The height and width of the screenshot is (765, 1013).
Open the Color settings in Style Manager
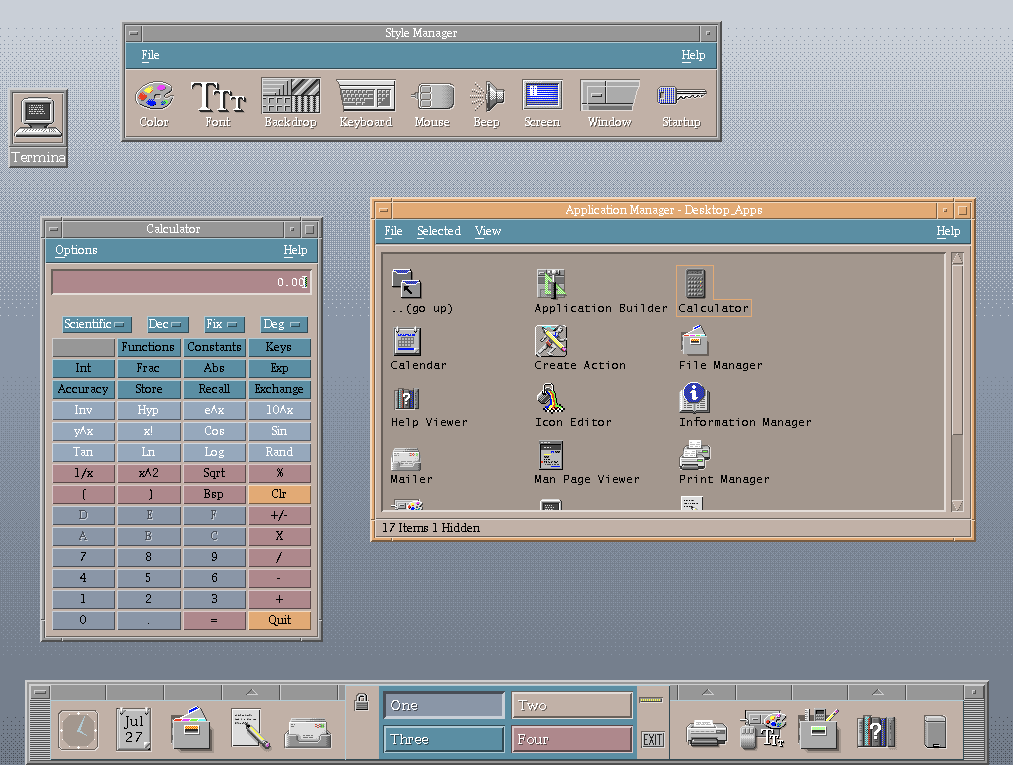click(154, 97)
